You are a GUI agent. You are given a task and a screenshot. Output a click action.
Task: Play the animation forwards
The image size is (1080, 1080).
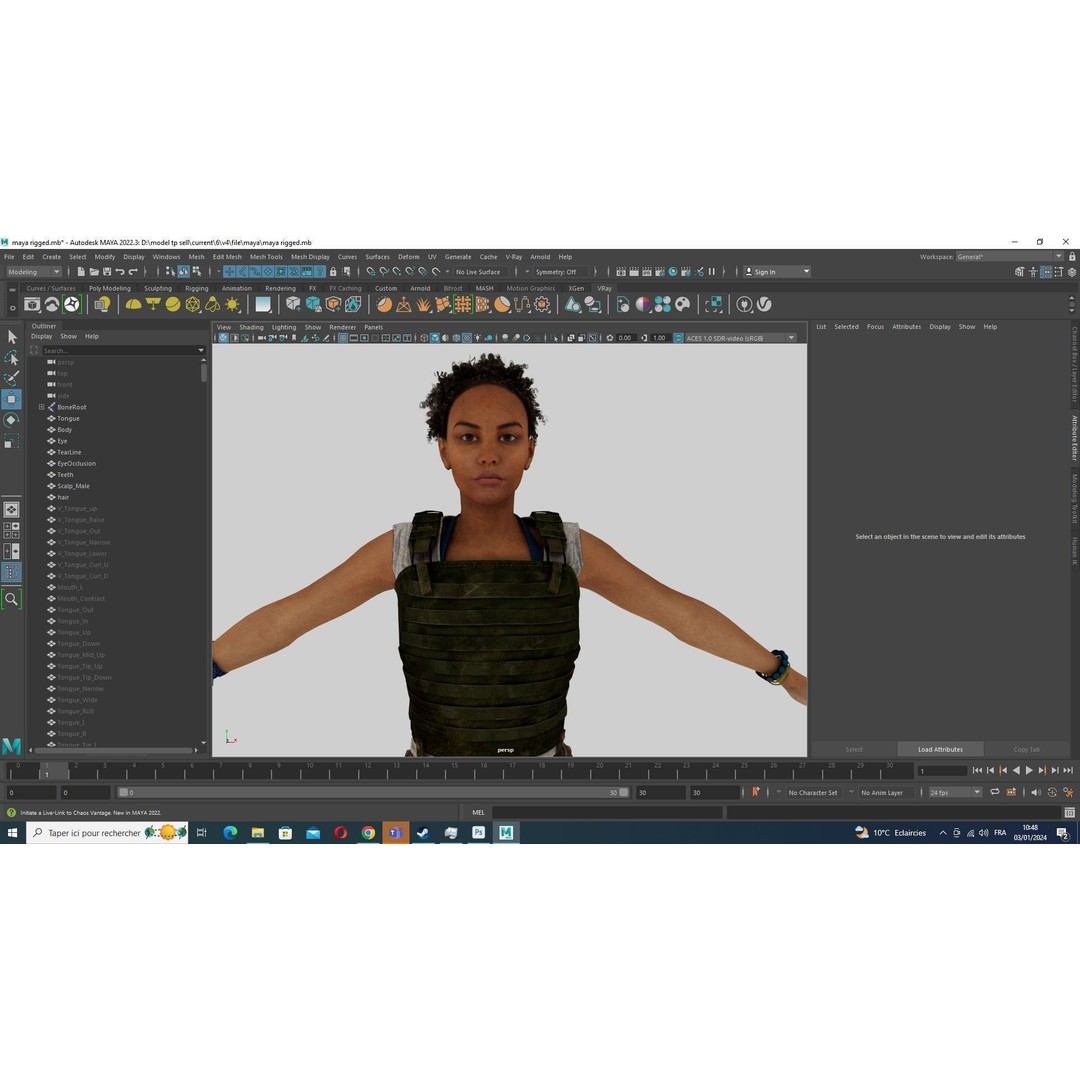1029,771
